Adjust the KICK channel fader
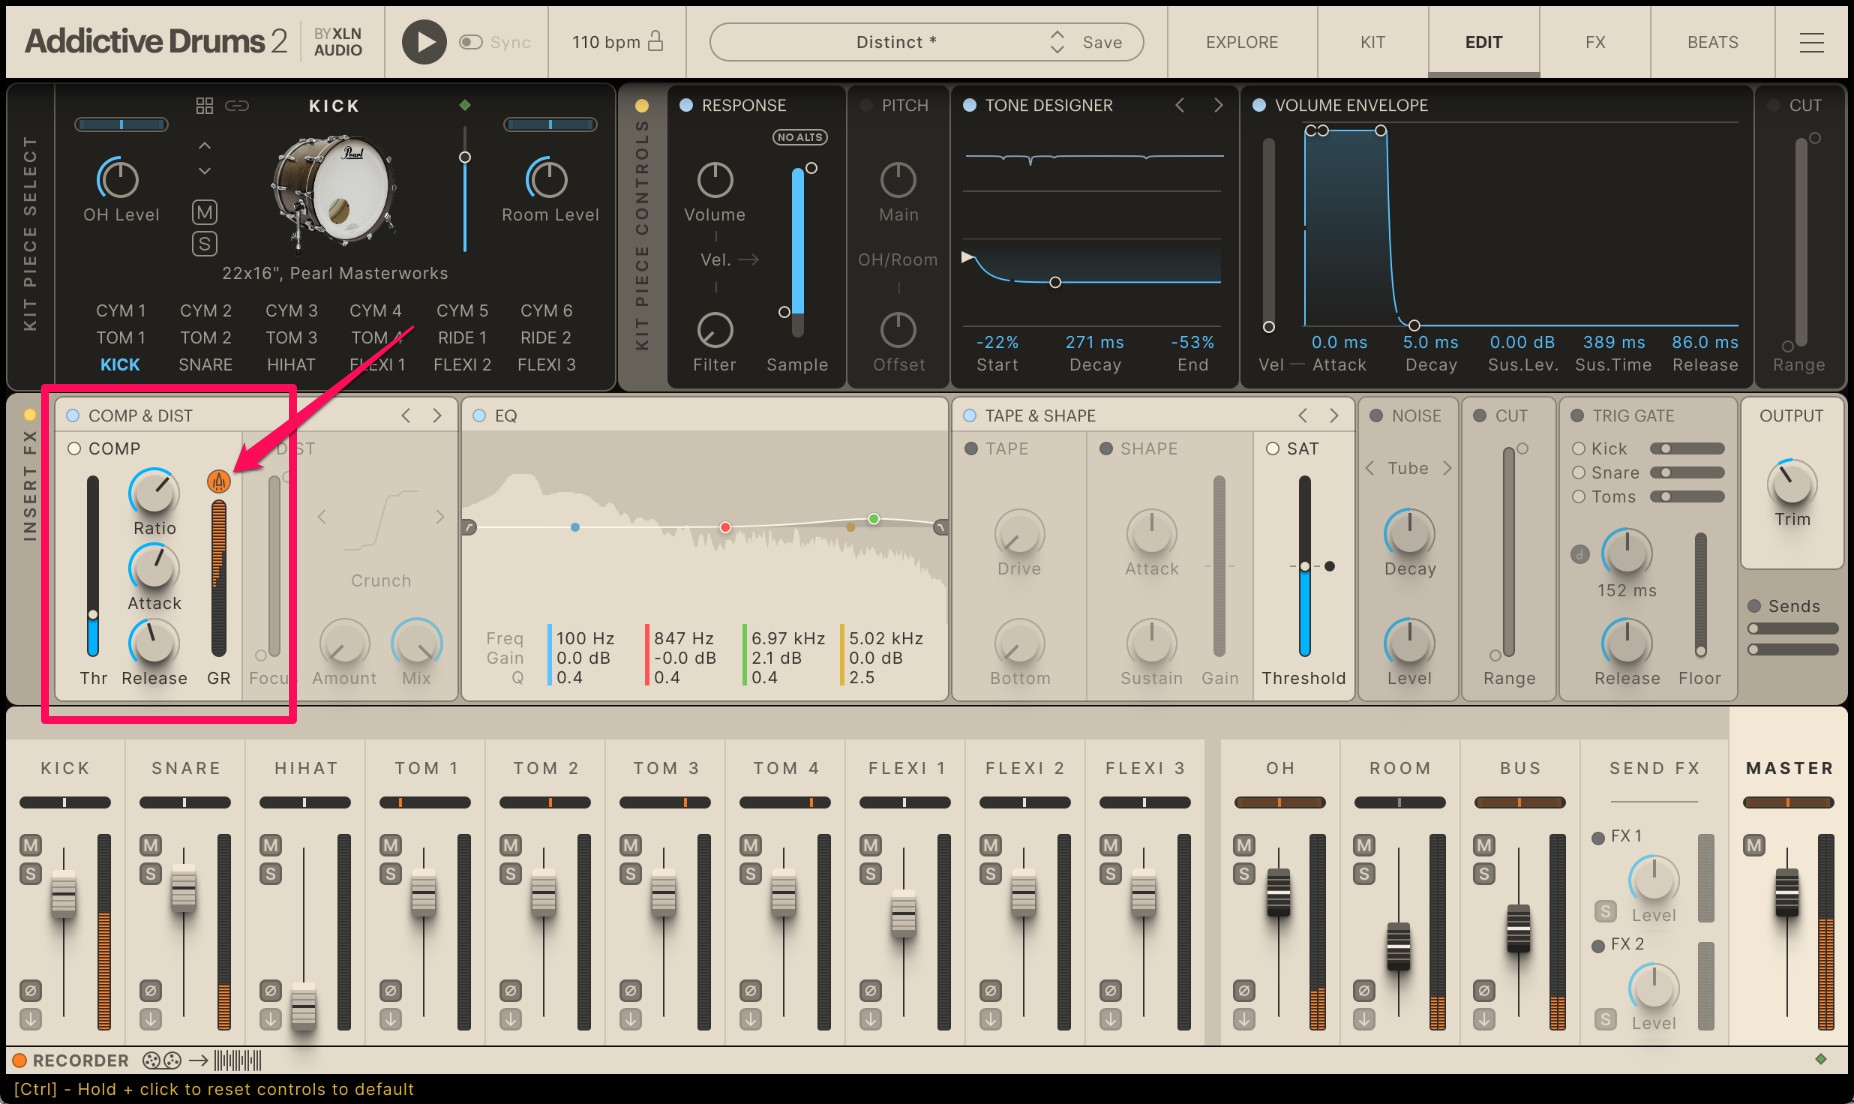The width and height of the screenshot is (1854, 1104). [64, 894]
